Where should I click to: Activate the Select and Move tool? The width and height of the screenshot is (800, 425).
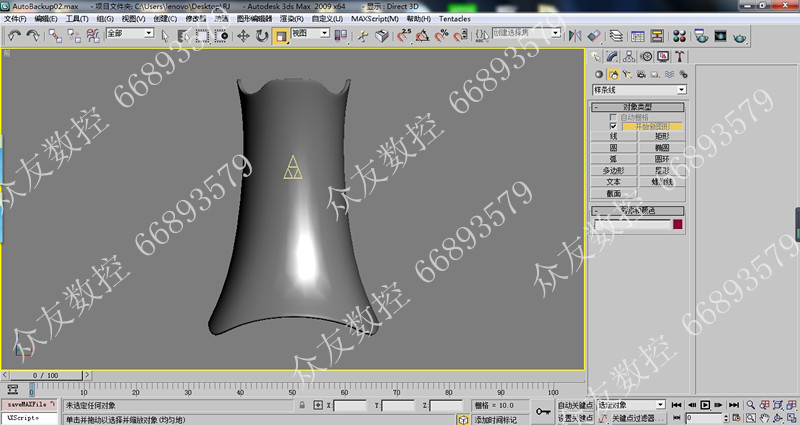click(243, 36)
